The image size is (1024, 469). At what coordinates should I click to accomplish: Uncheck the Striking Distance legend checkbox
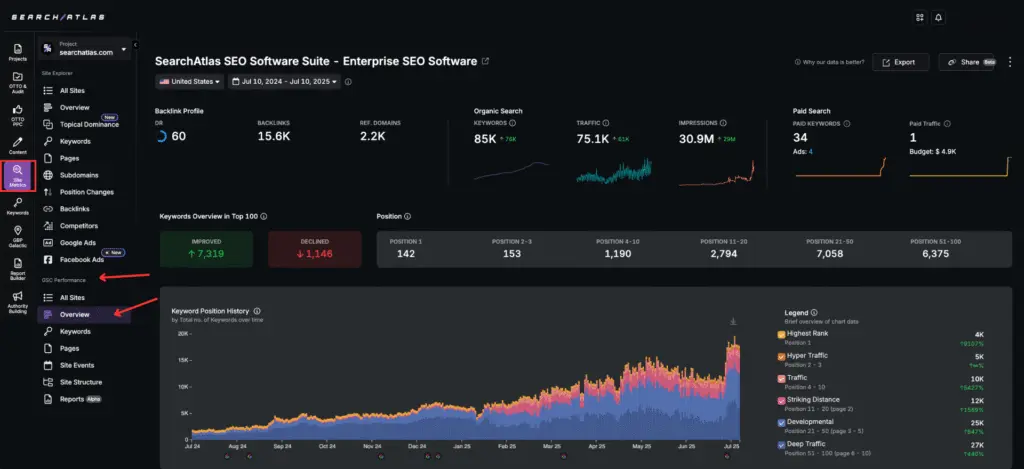tap(781, 400)
